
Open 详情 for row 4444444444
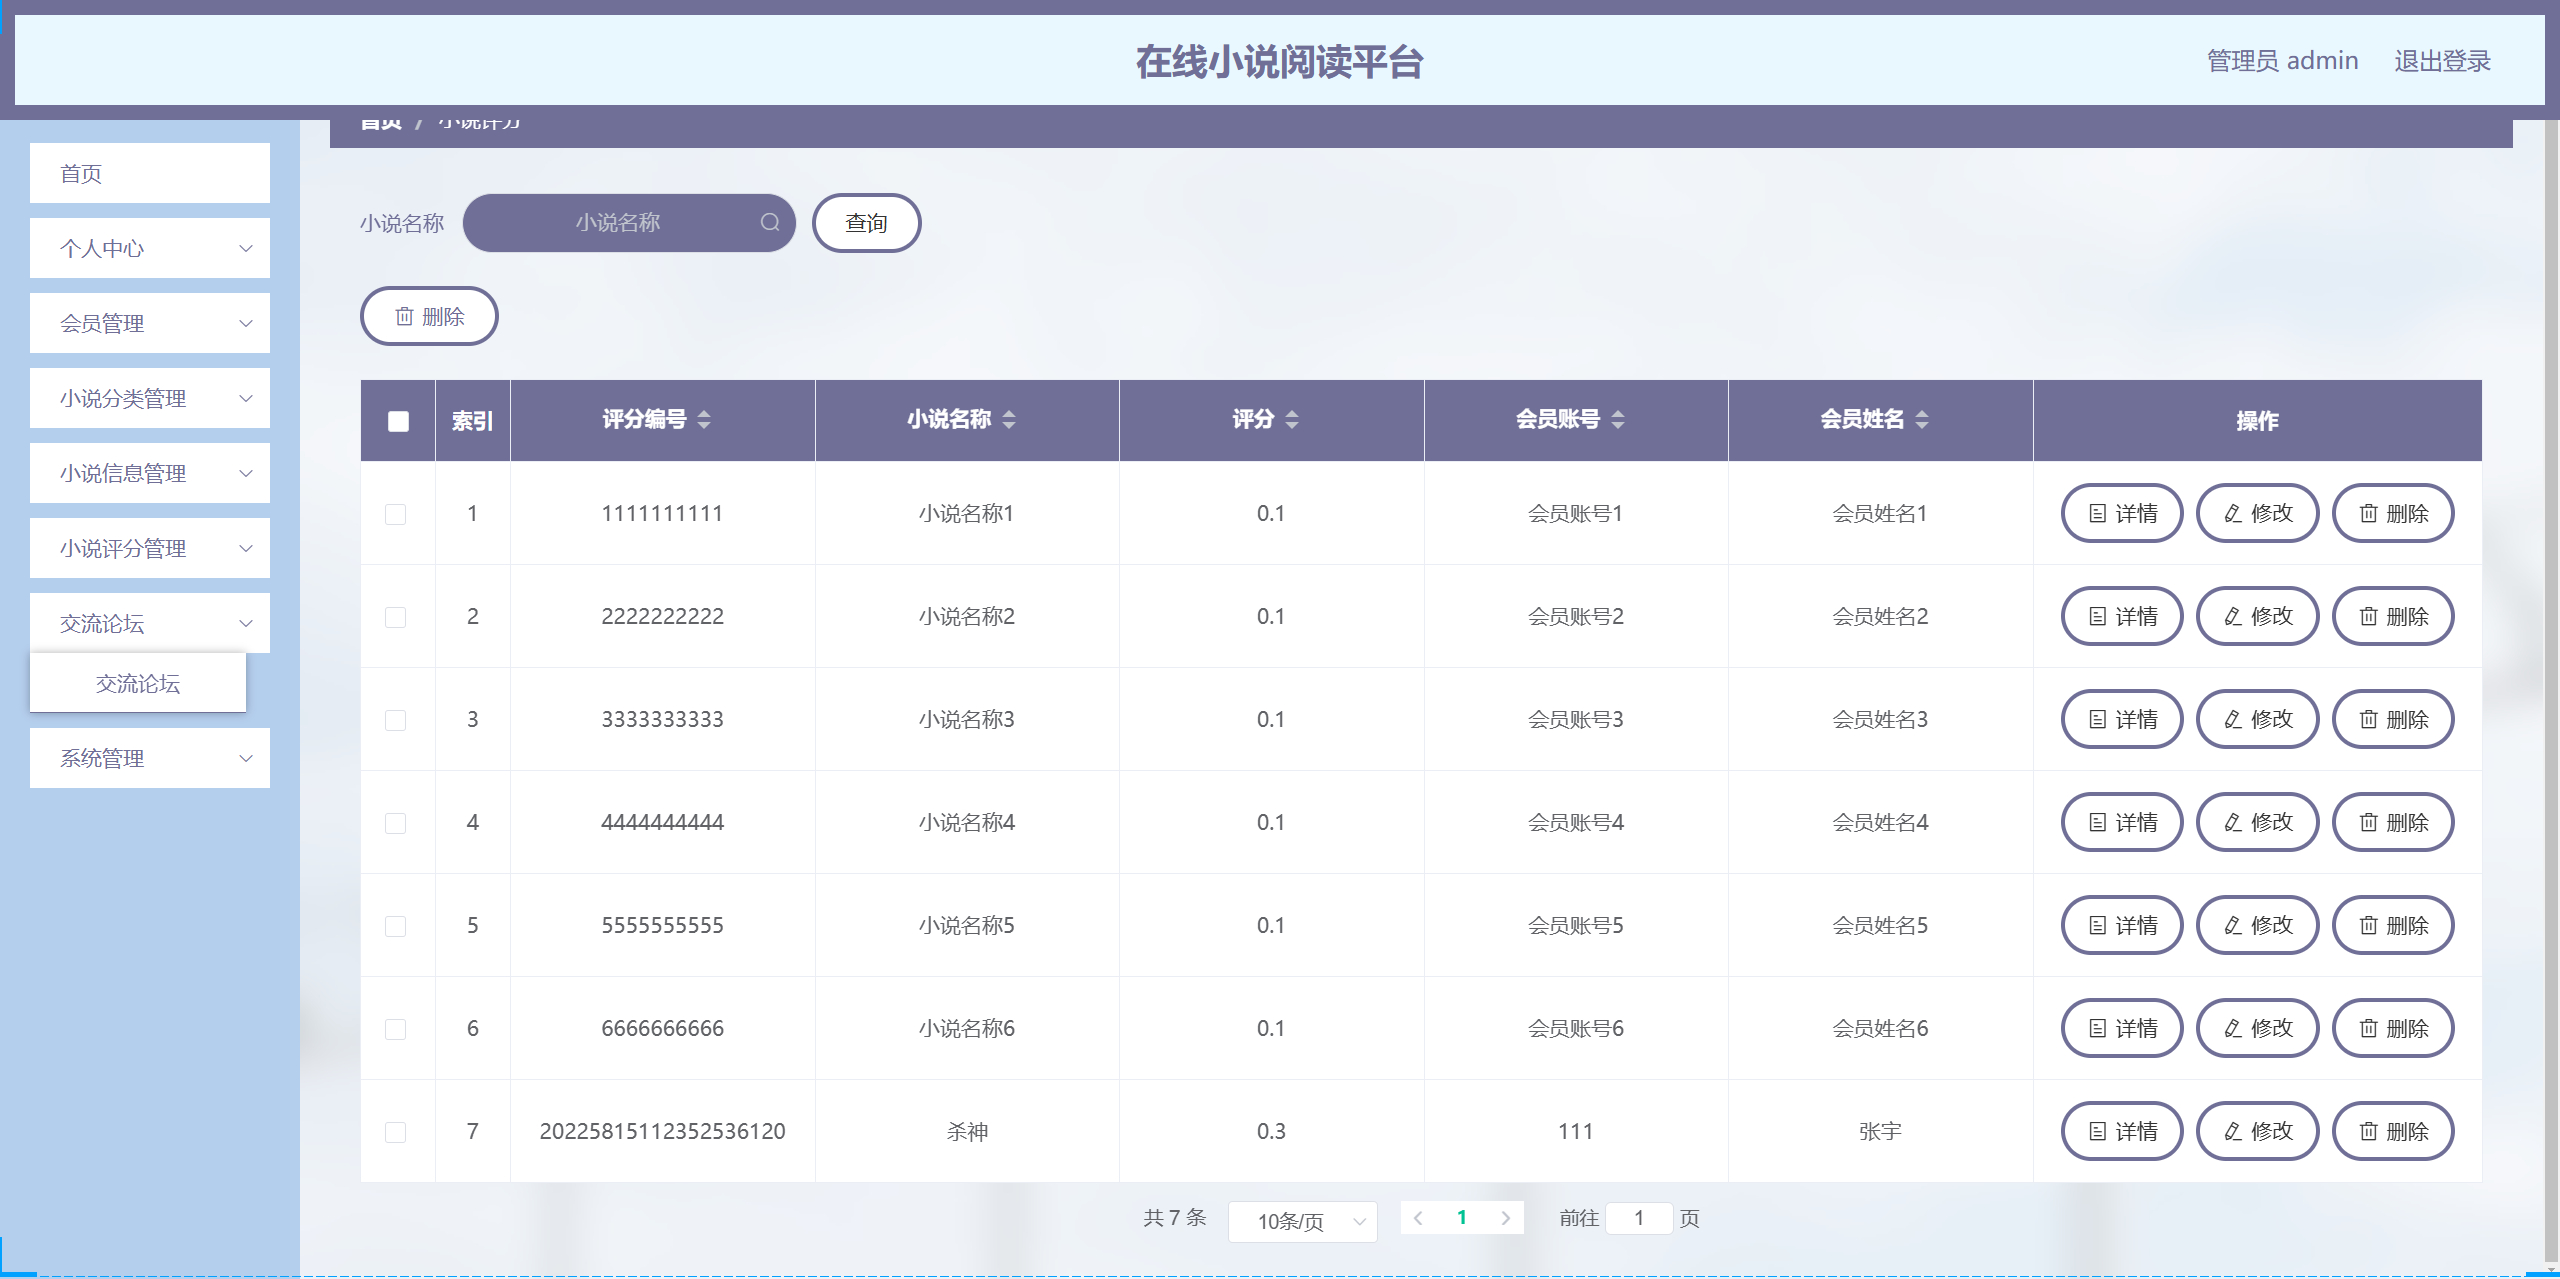tap(2122, 822)
